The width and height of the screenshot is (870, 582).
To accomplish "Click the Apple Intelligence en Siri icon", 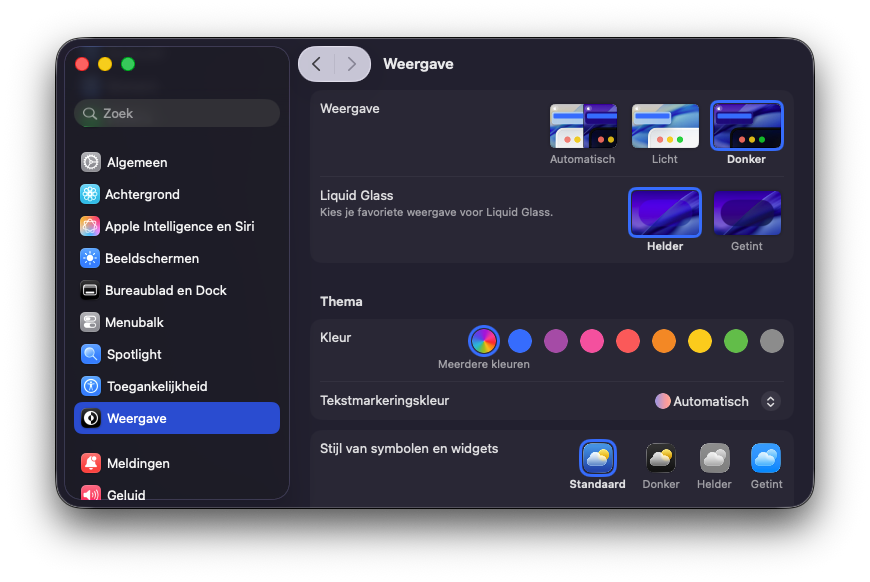I will tap(91, 226).
